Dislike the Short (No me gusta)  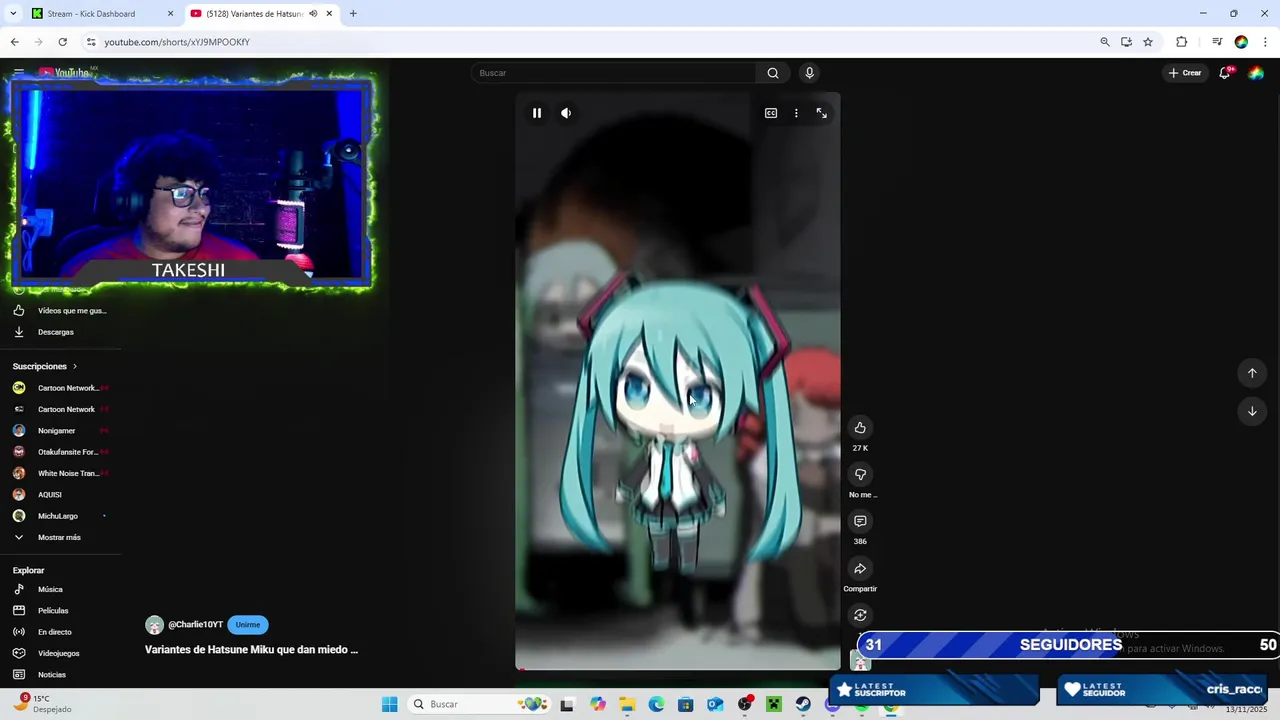click(860, 474)
